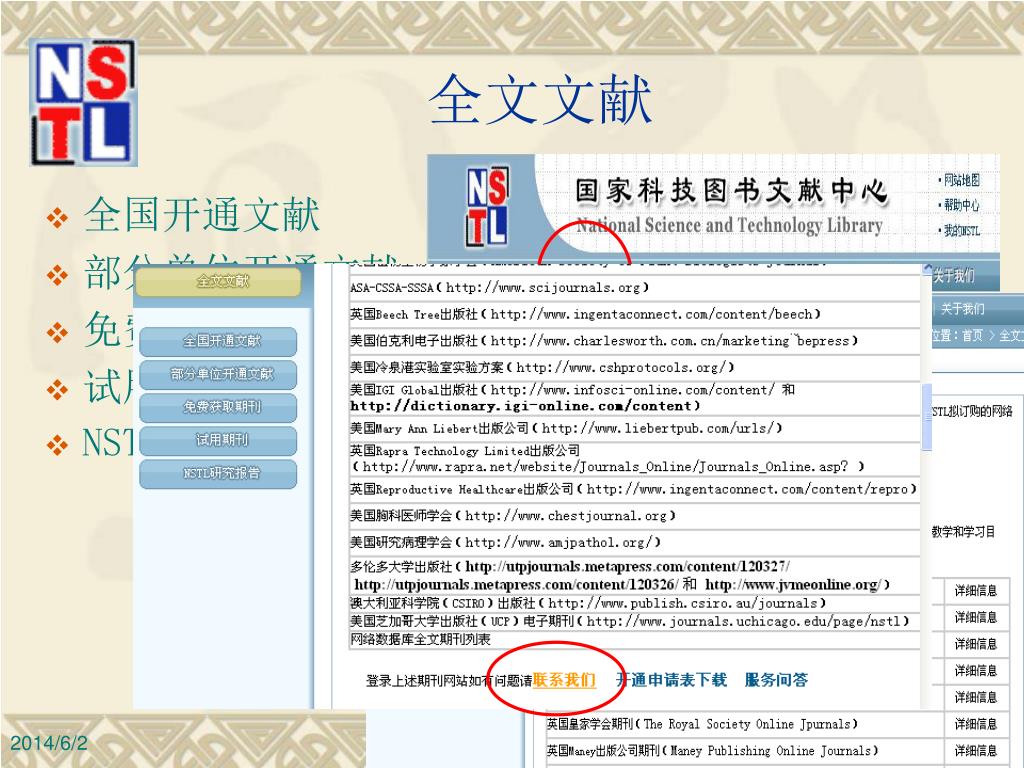Open 帮助中心 header link

pos(961,205)
